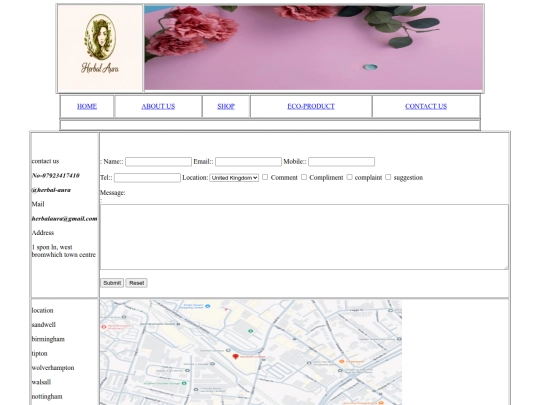540x405 pixels.
Task: Focus the Mobile input field
Action: pos(341,162)
